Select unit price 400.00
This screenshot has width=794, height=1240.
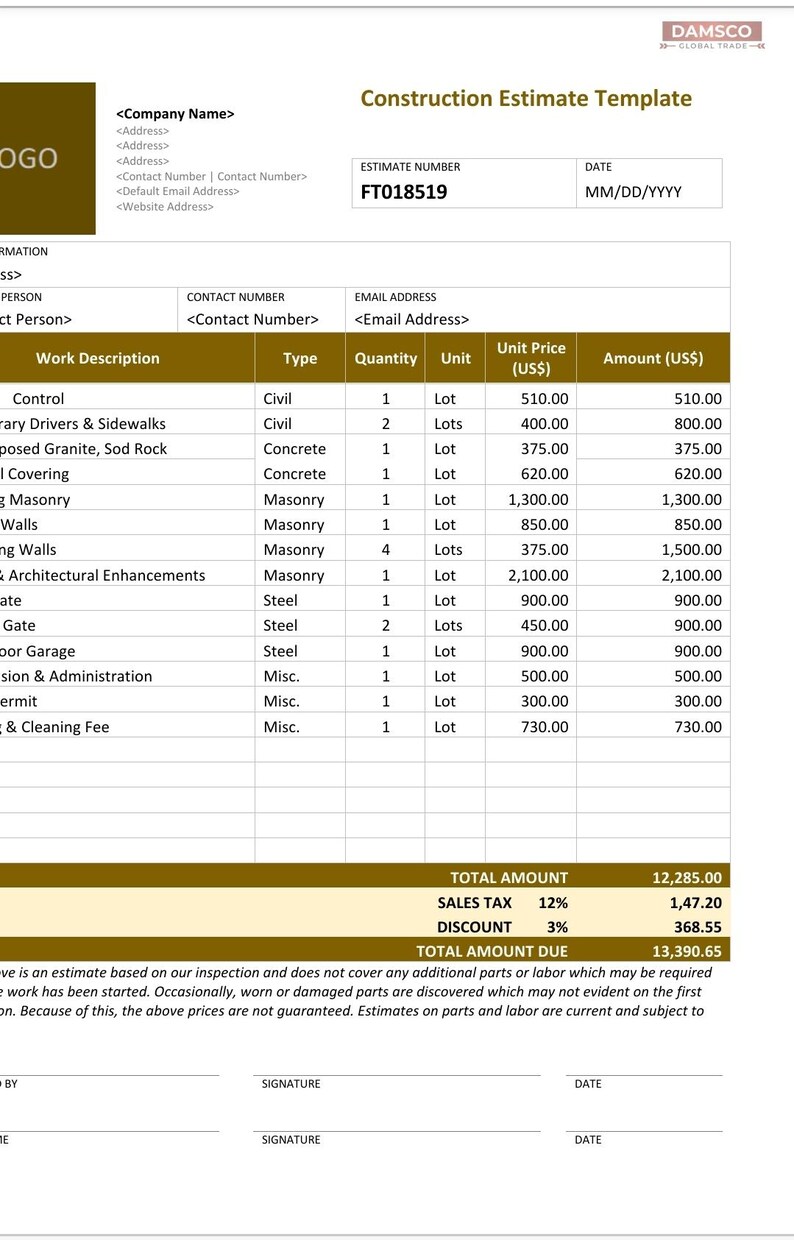pos(544,424)
